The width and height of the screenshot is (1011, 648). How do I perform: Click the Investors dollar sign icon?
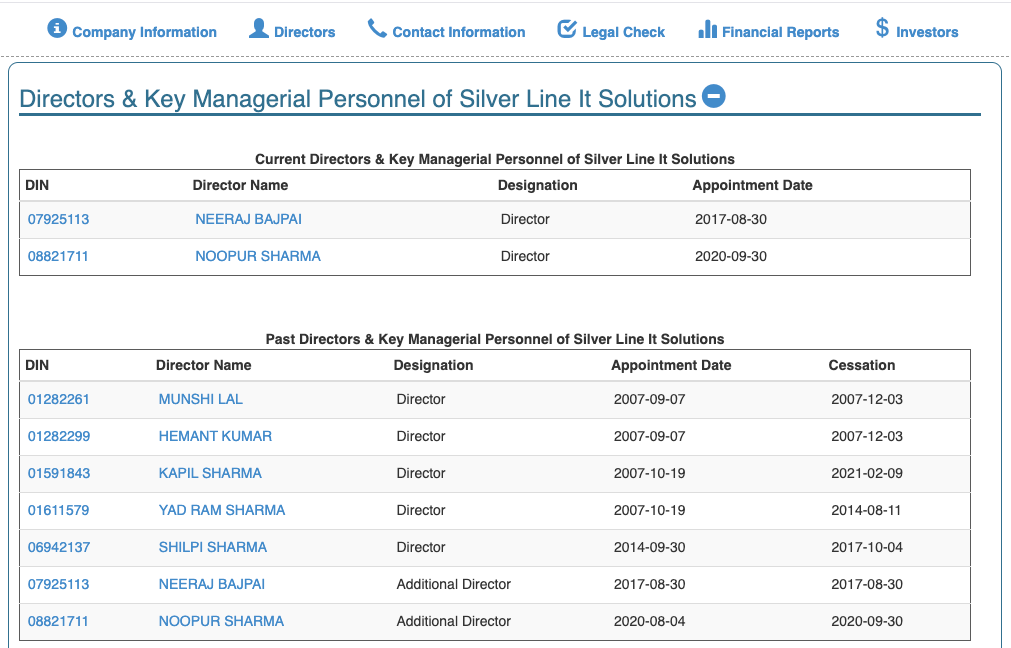click(x=882, y=28)
